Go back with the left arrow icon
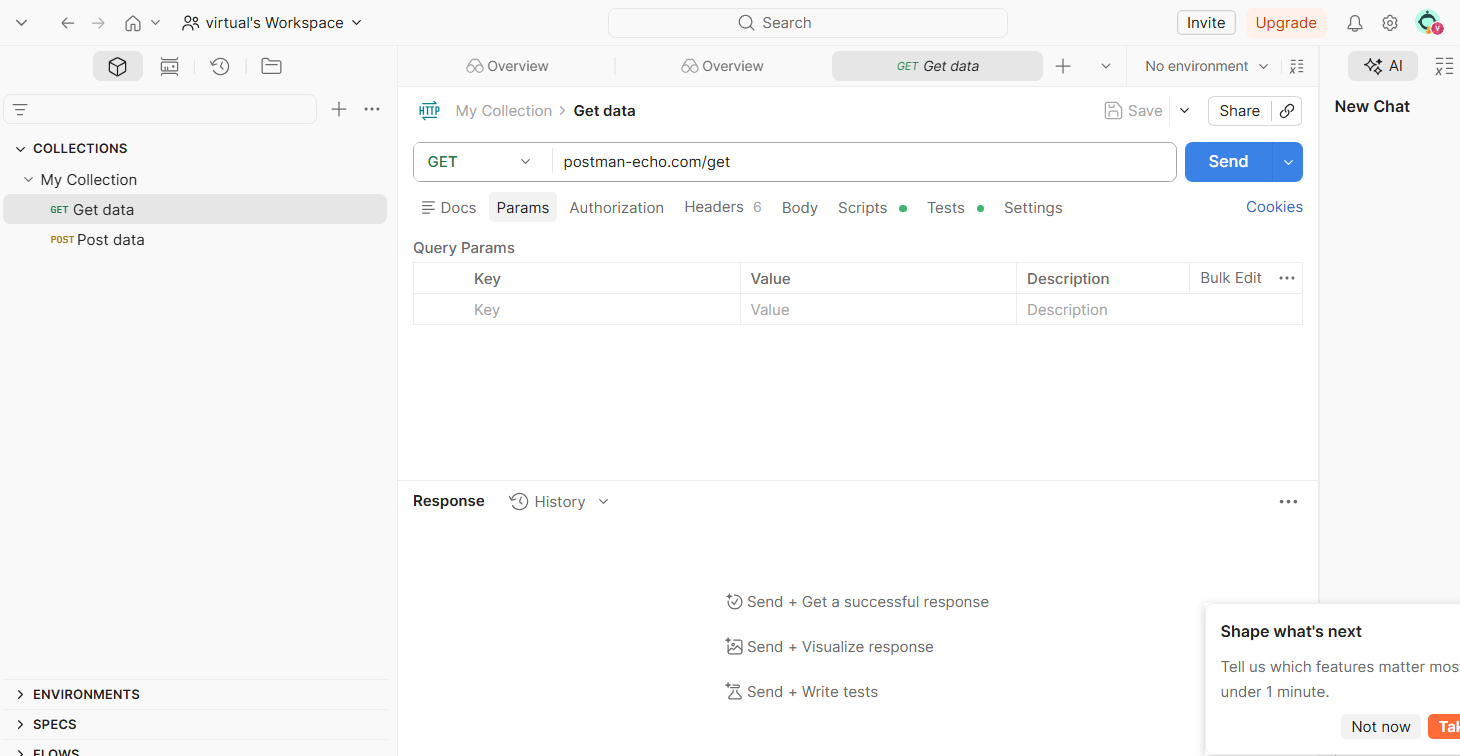Viewport: 1460px width, 756px height. tap(68, 23)
